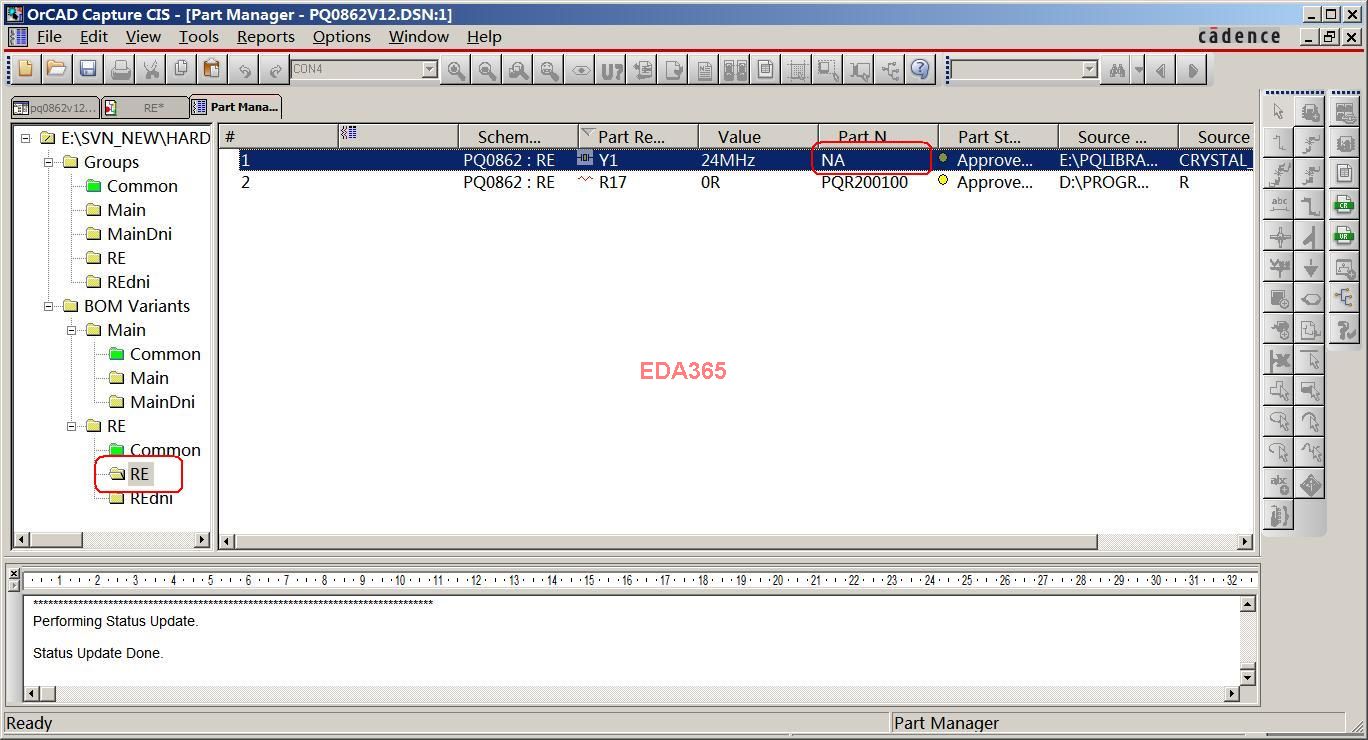Click the Place Part palette icon
Screen dimensions: 1368x740
1310,111
